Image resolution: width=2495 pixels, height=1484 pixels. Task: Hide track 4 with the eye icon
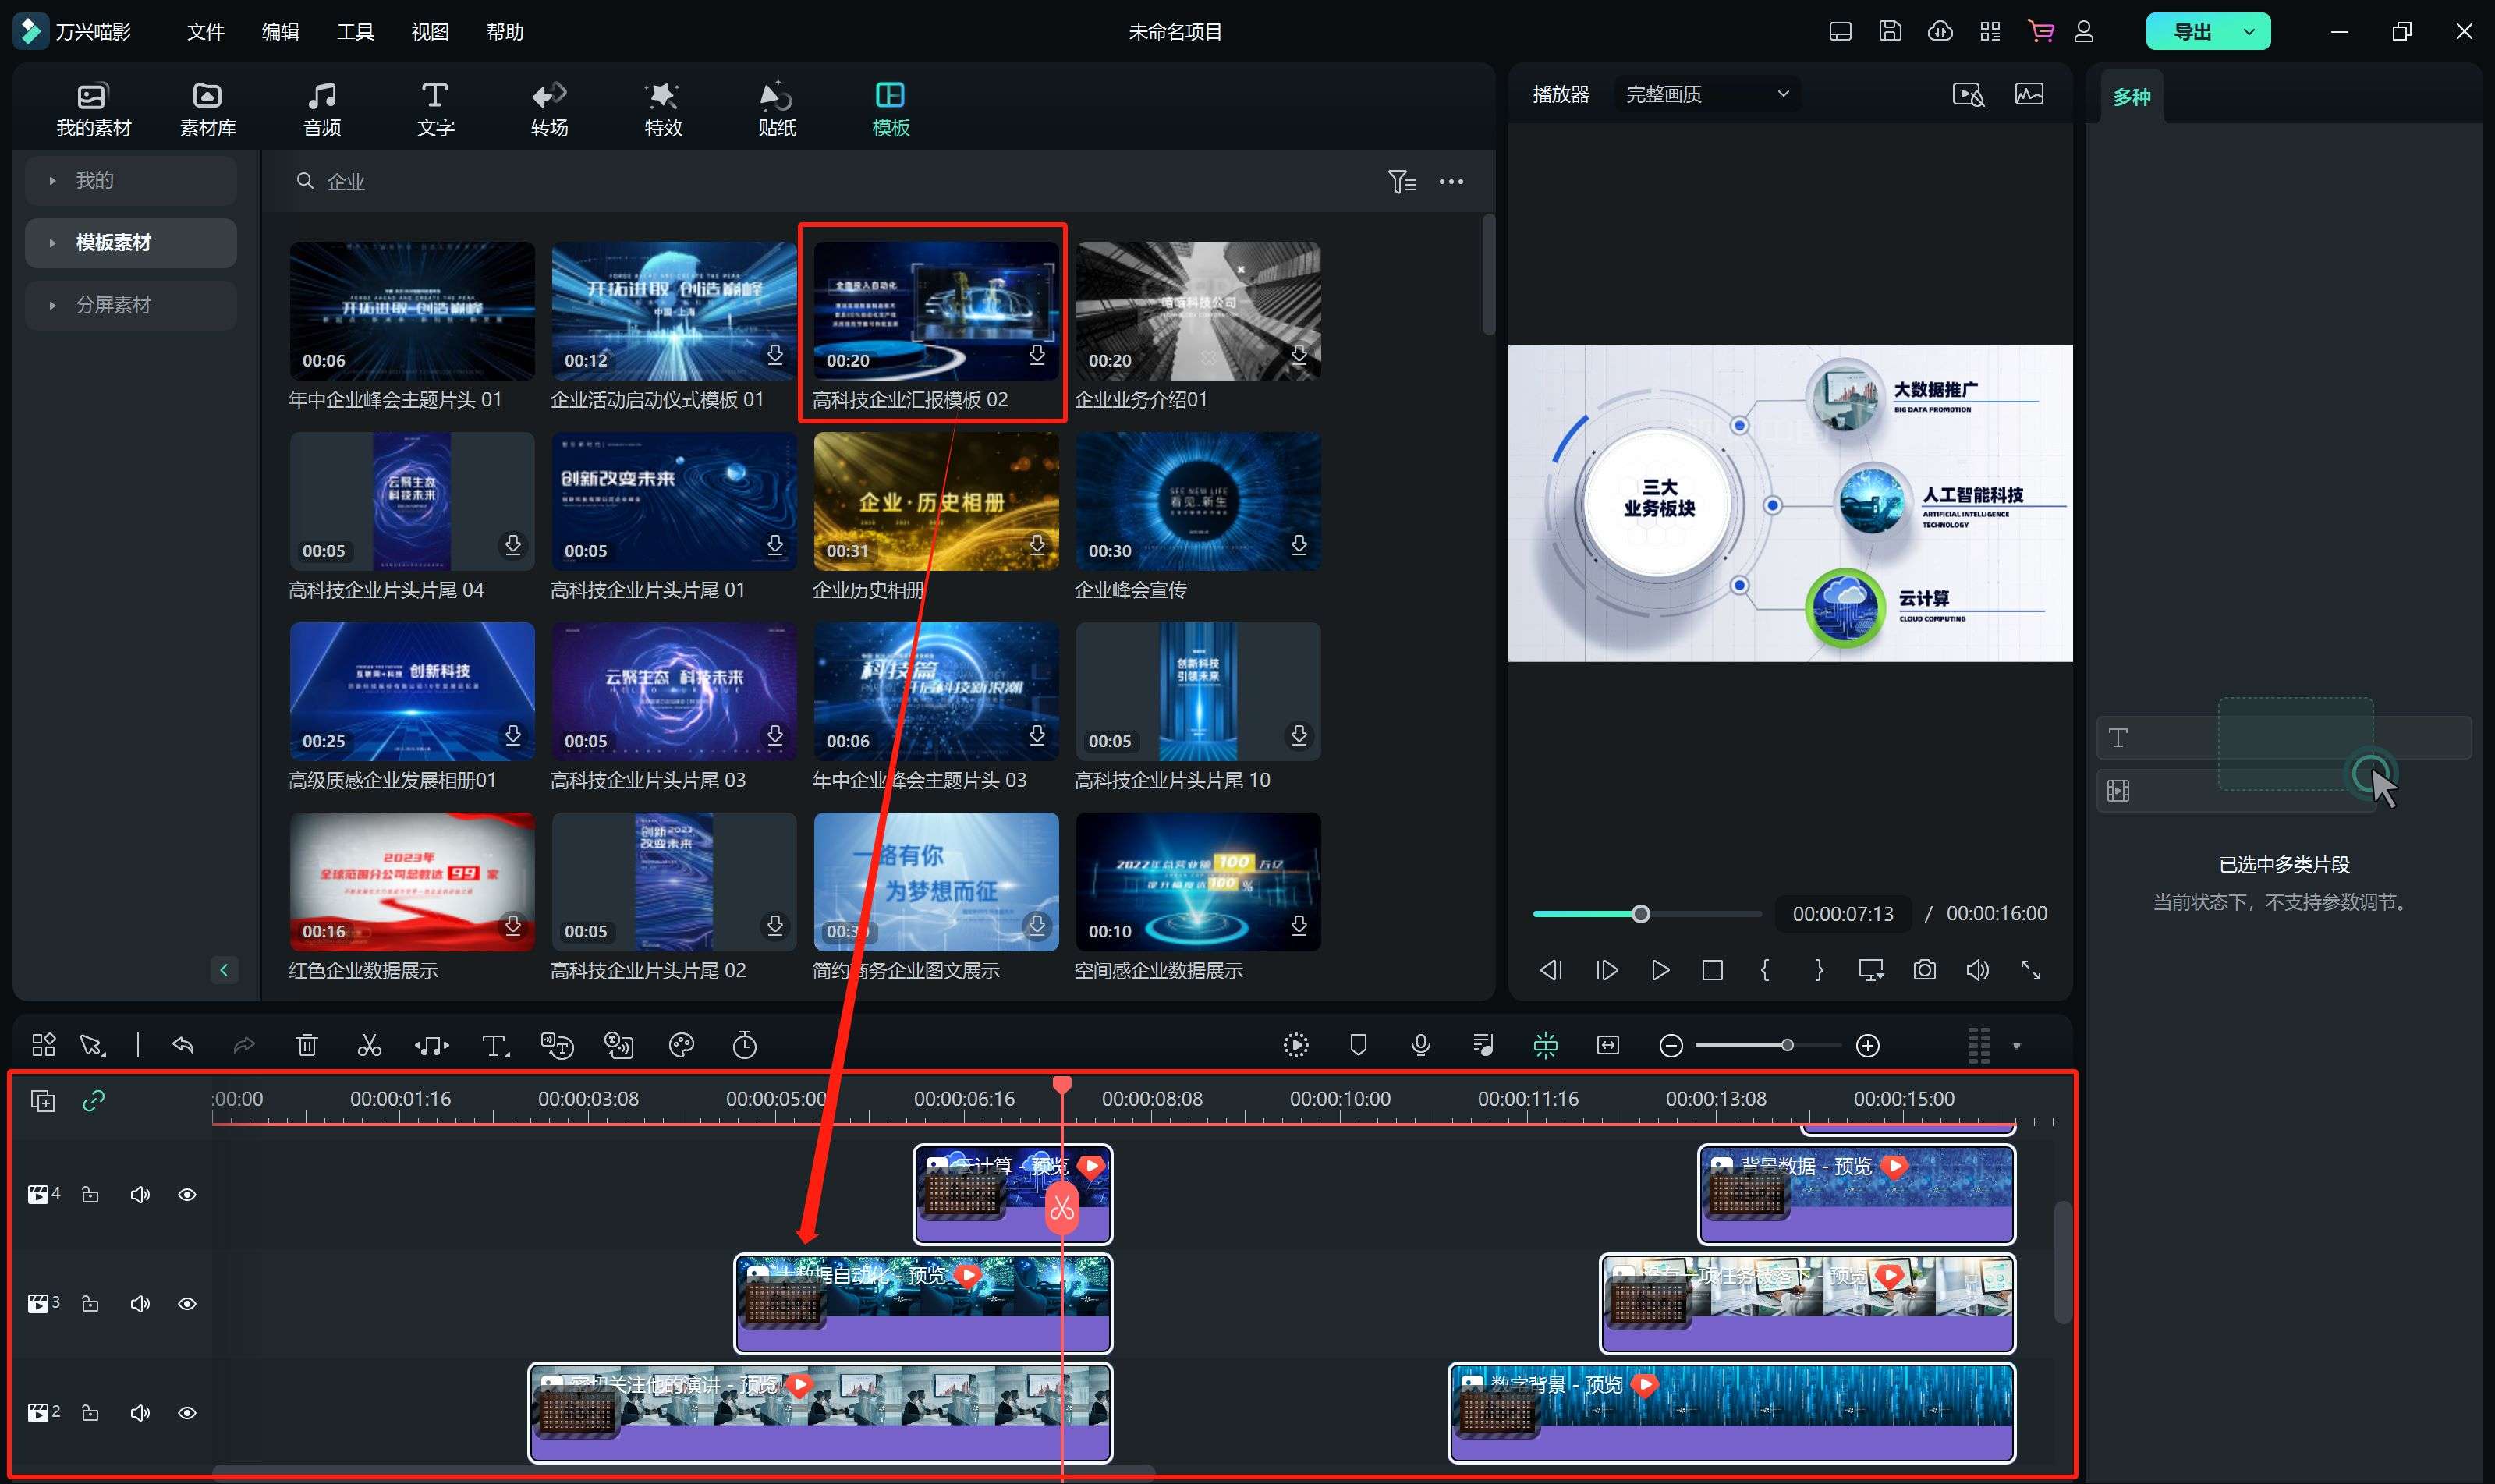click(x=187, y=1195)
